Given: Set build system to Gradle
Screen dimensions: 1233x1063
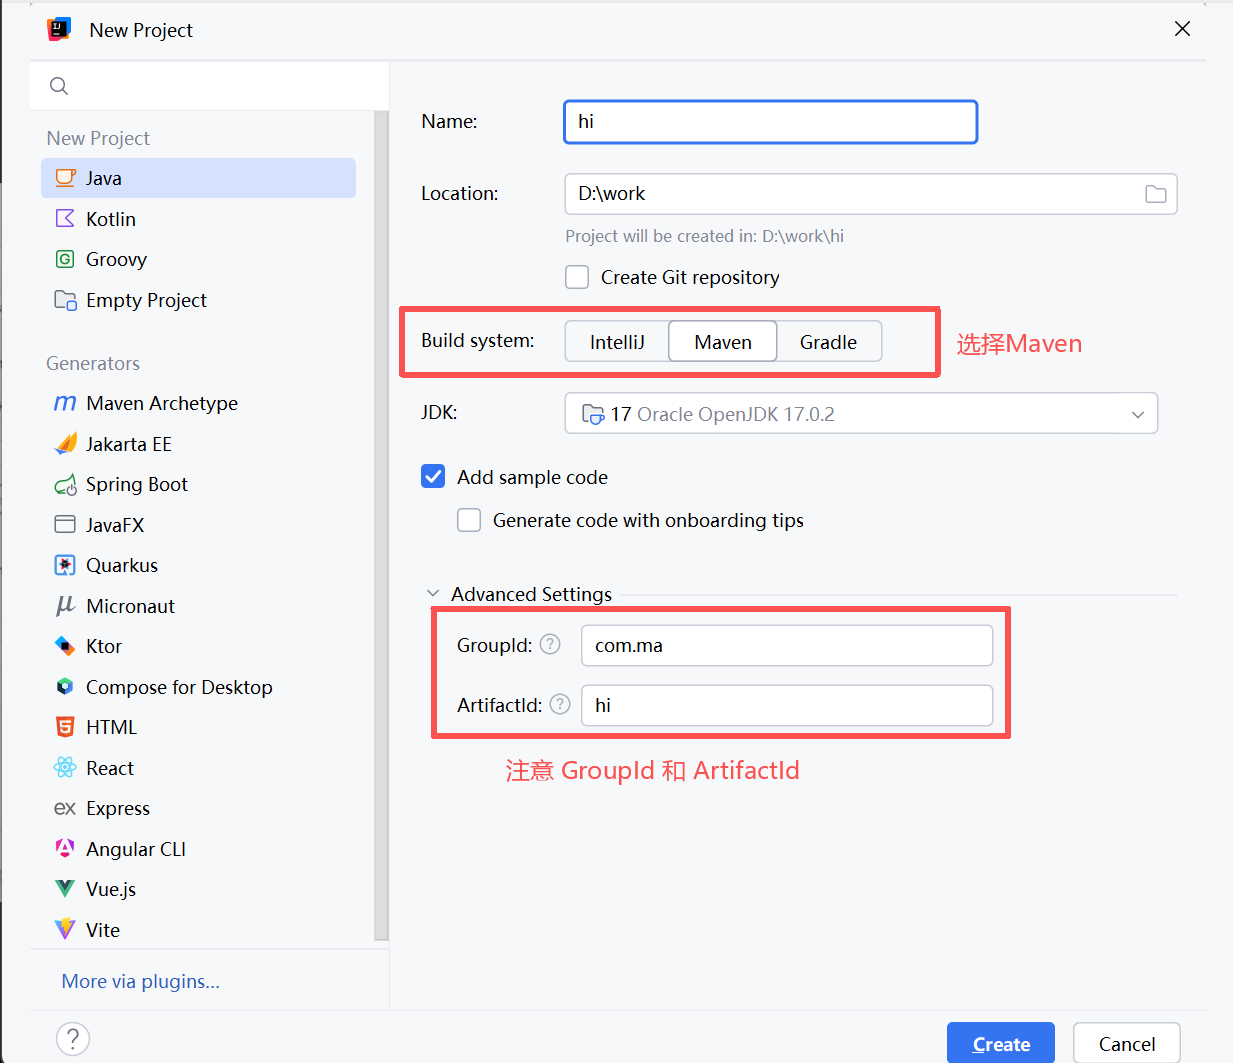Looking at the screenshot, I should coord(829,342).
